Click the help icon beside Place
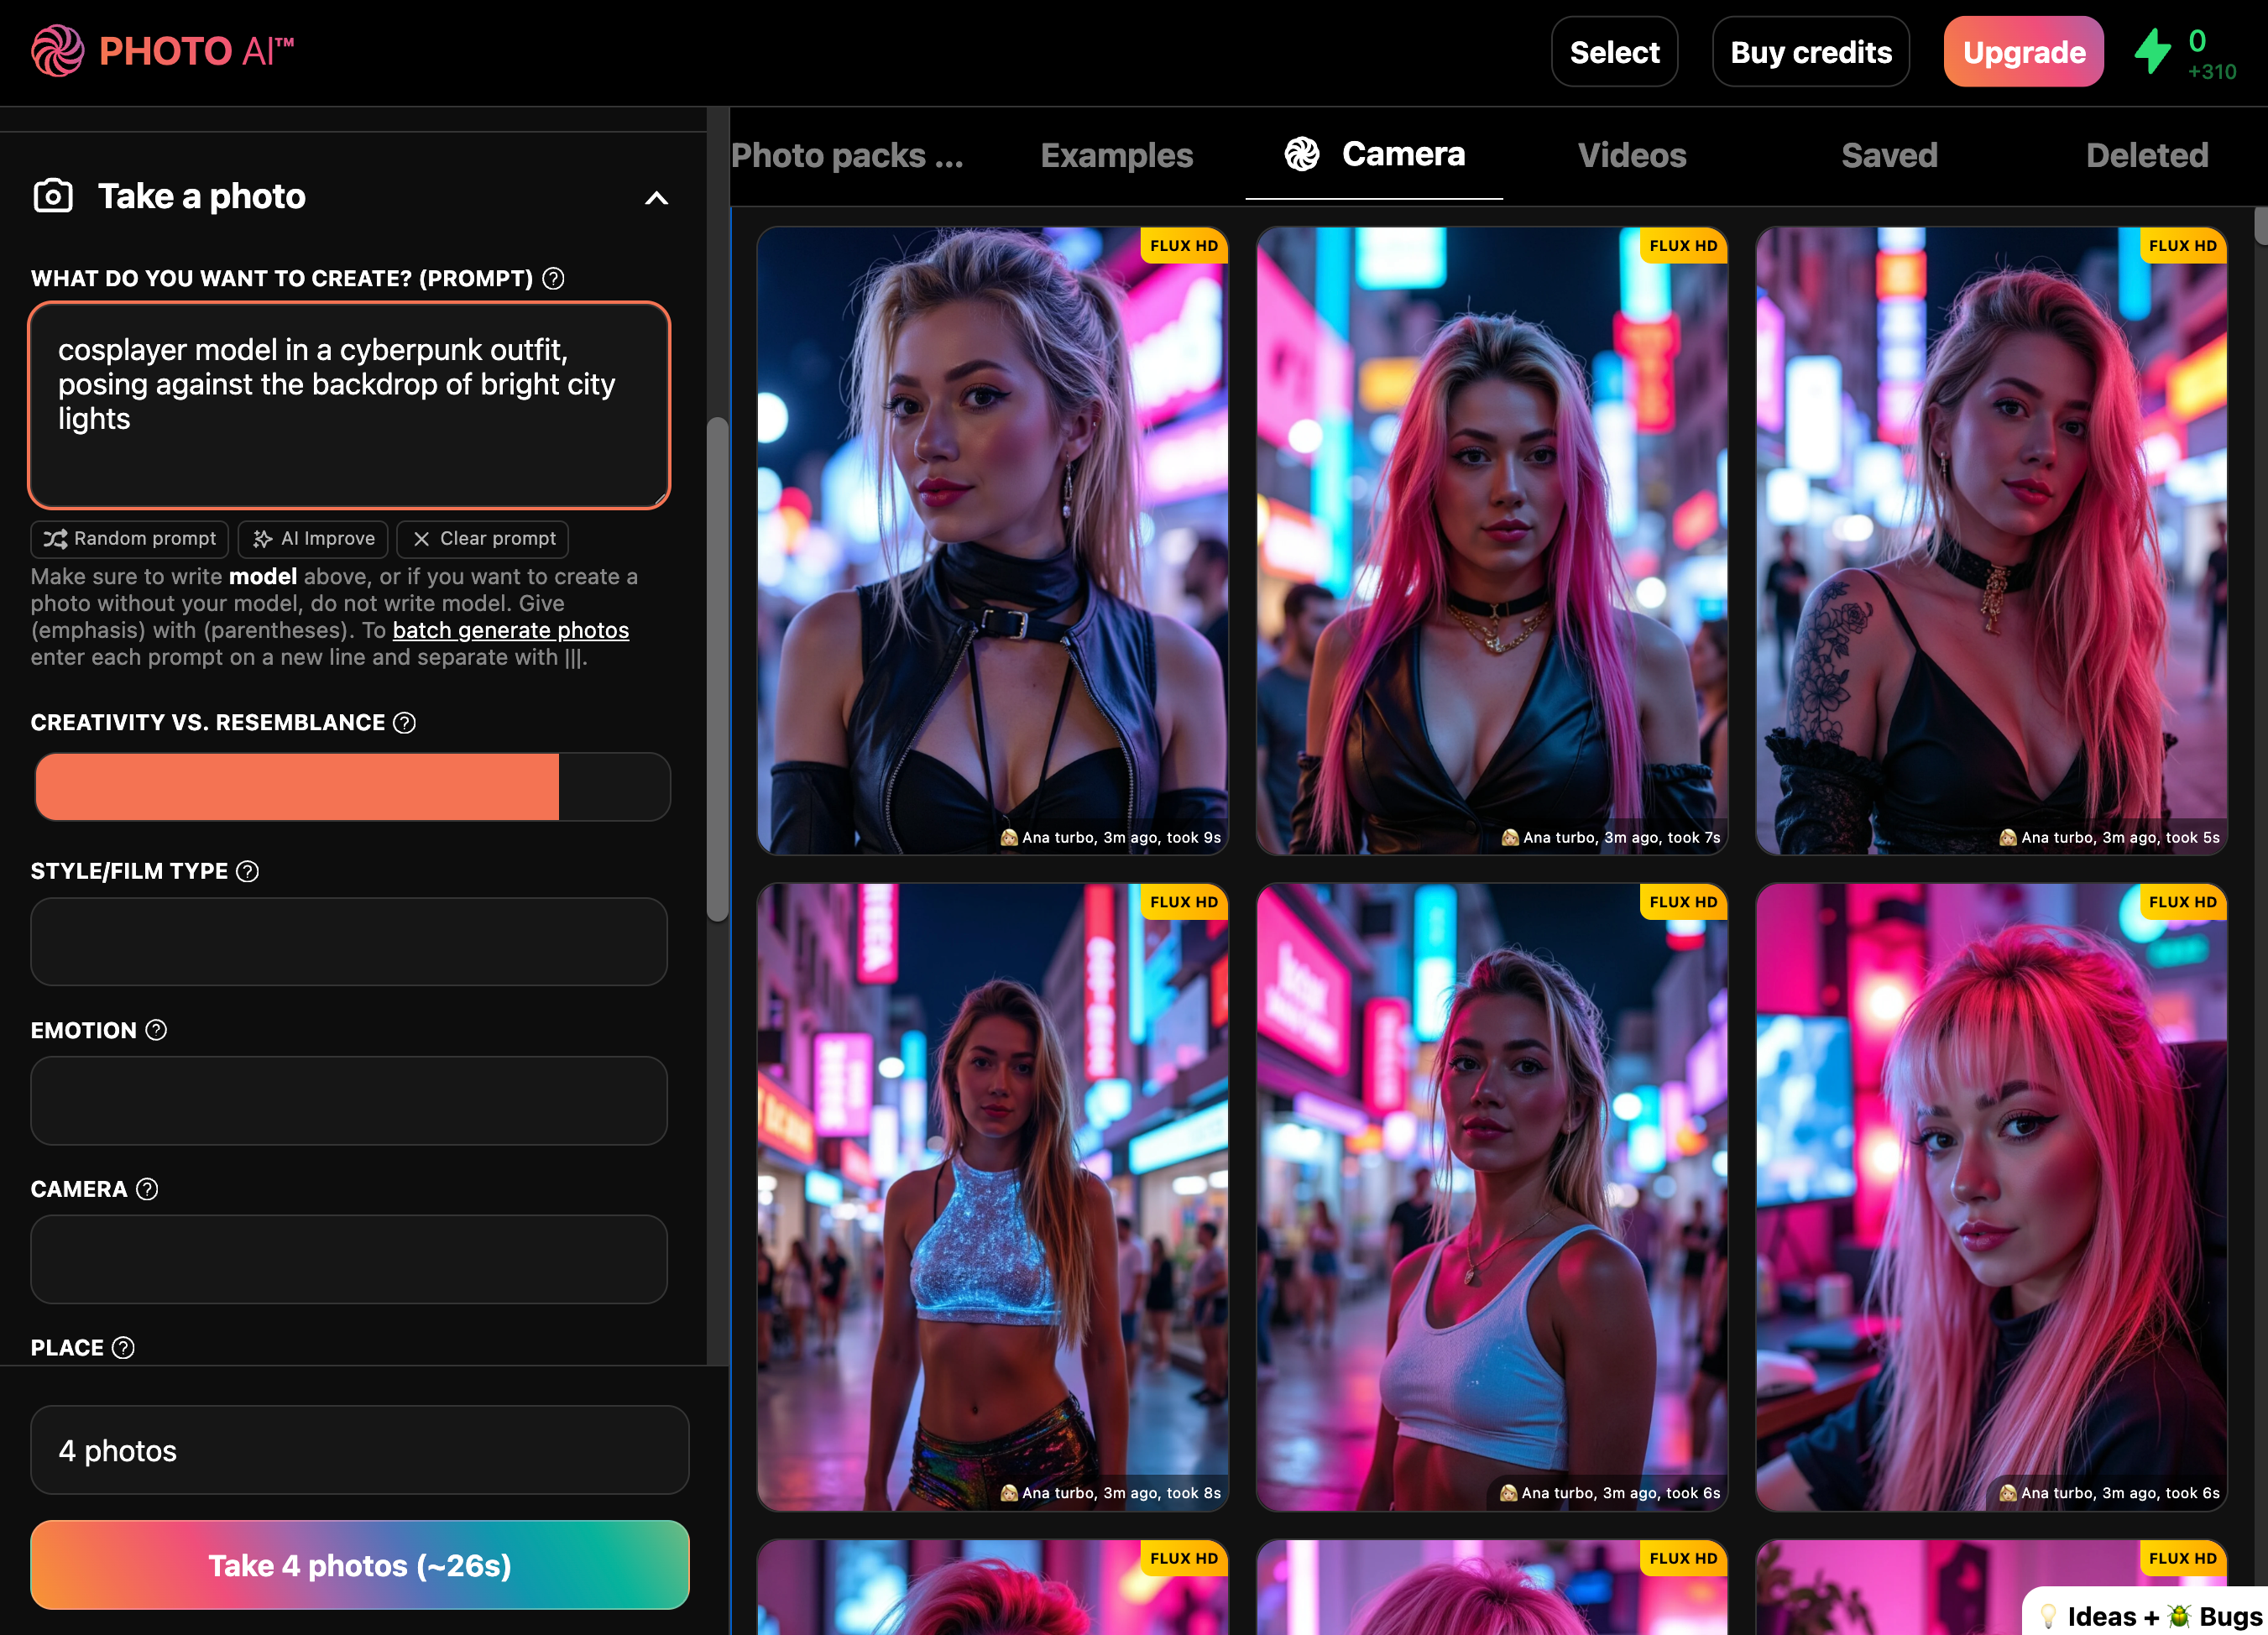 [123, 1349]
